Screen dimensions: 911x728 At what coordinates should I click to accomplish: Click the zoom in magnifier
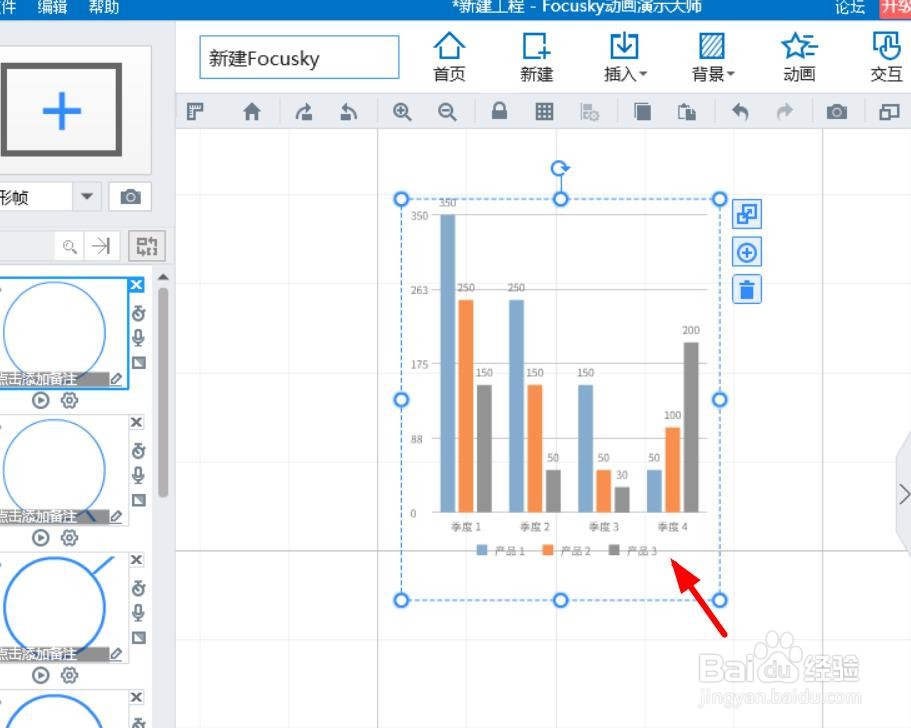pos(402,111)
